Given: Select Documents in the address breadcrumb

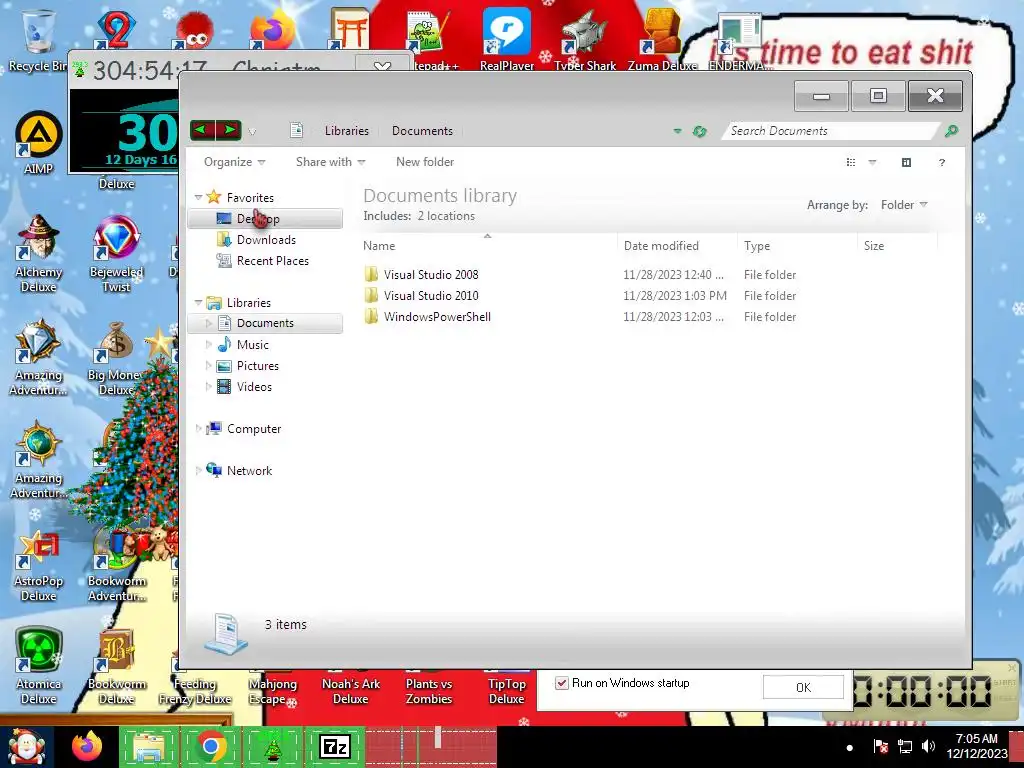Looking at the screenshot, I should point(422,131).
